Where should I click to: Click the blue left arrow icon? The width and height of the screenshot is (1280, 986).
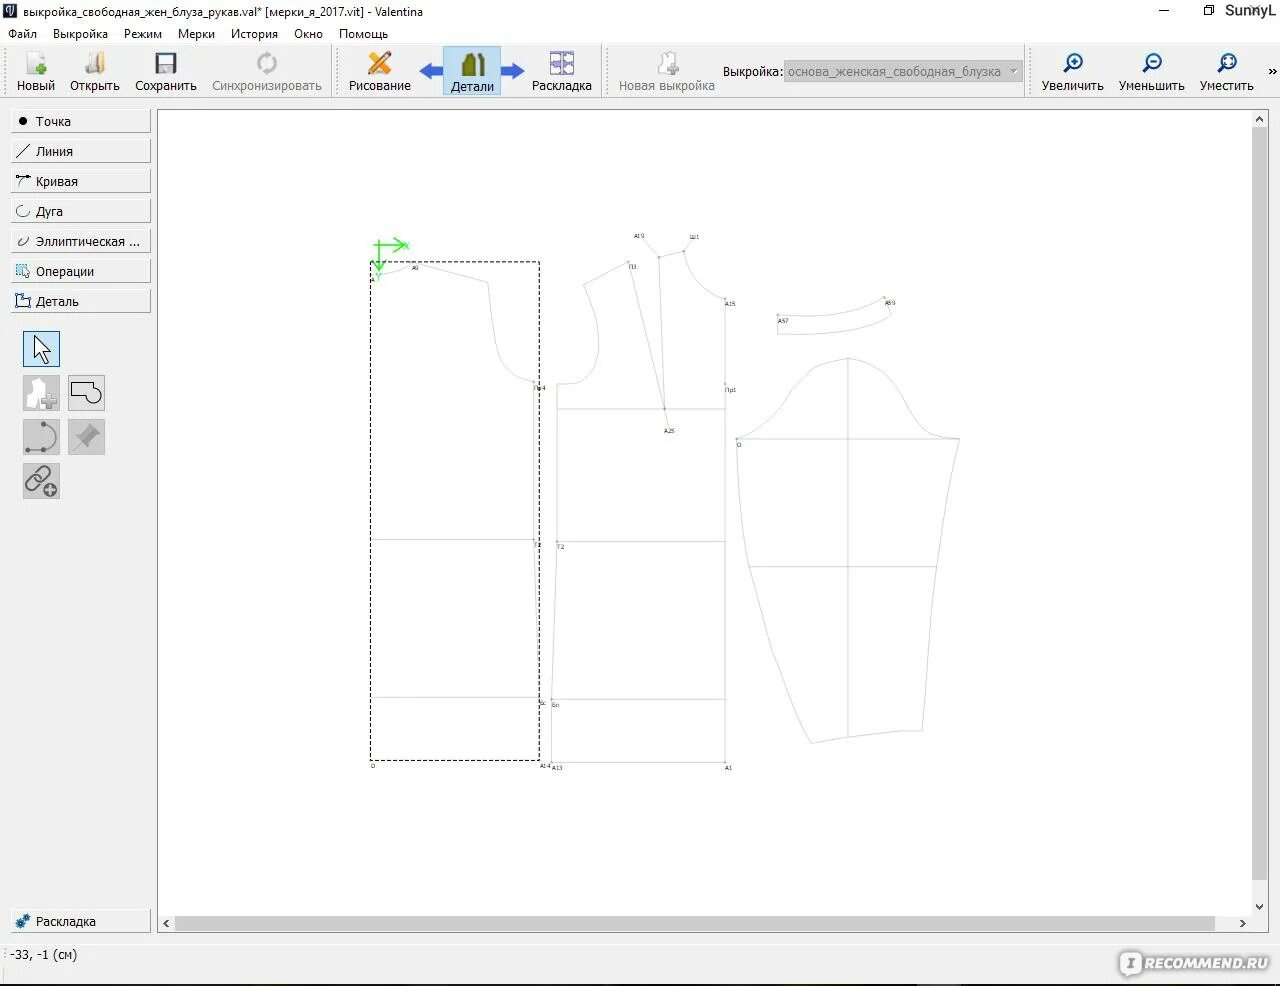pos(431,71)
